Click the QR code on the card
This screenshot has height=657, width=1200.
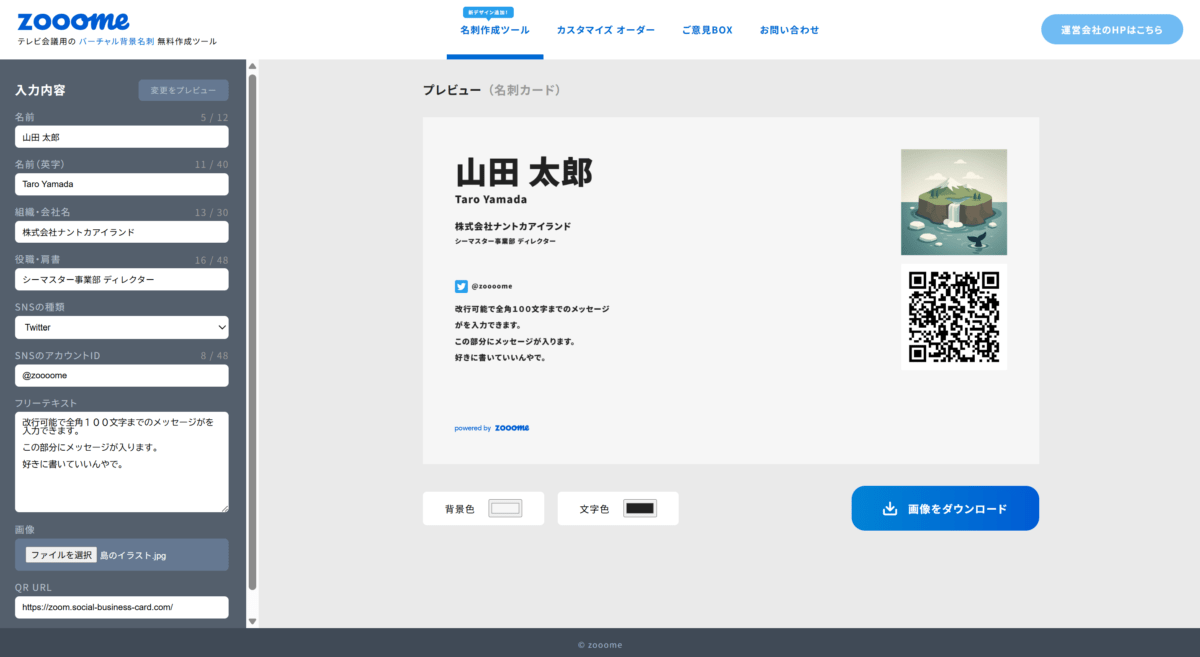[953, 317]
